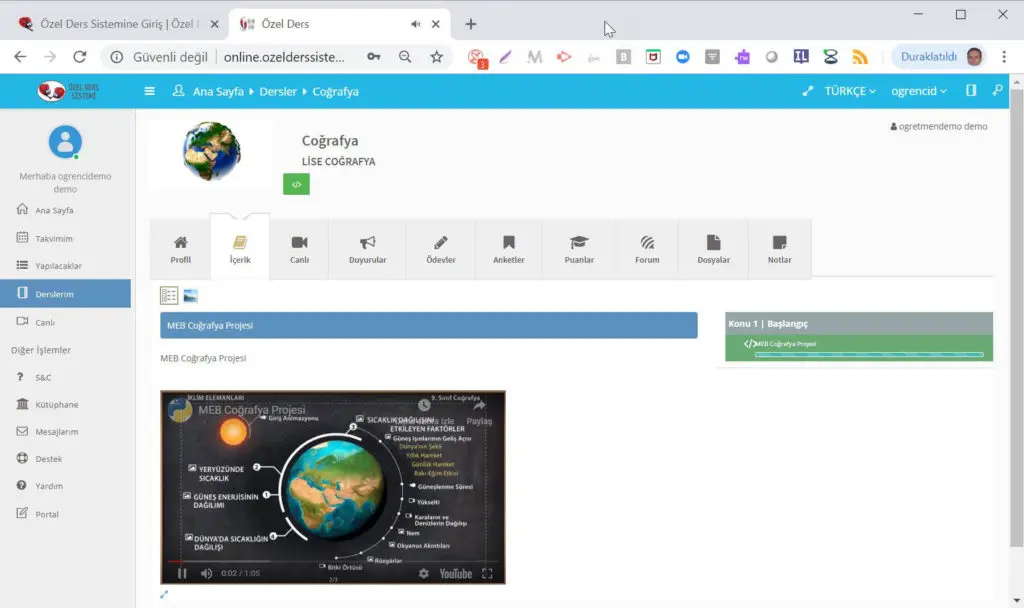Open the Forum tab icon
The width and height of the screenshot is (1024, 608).
(647, 248)
